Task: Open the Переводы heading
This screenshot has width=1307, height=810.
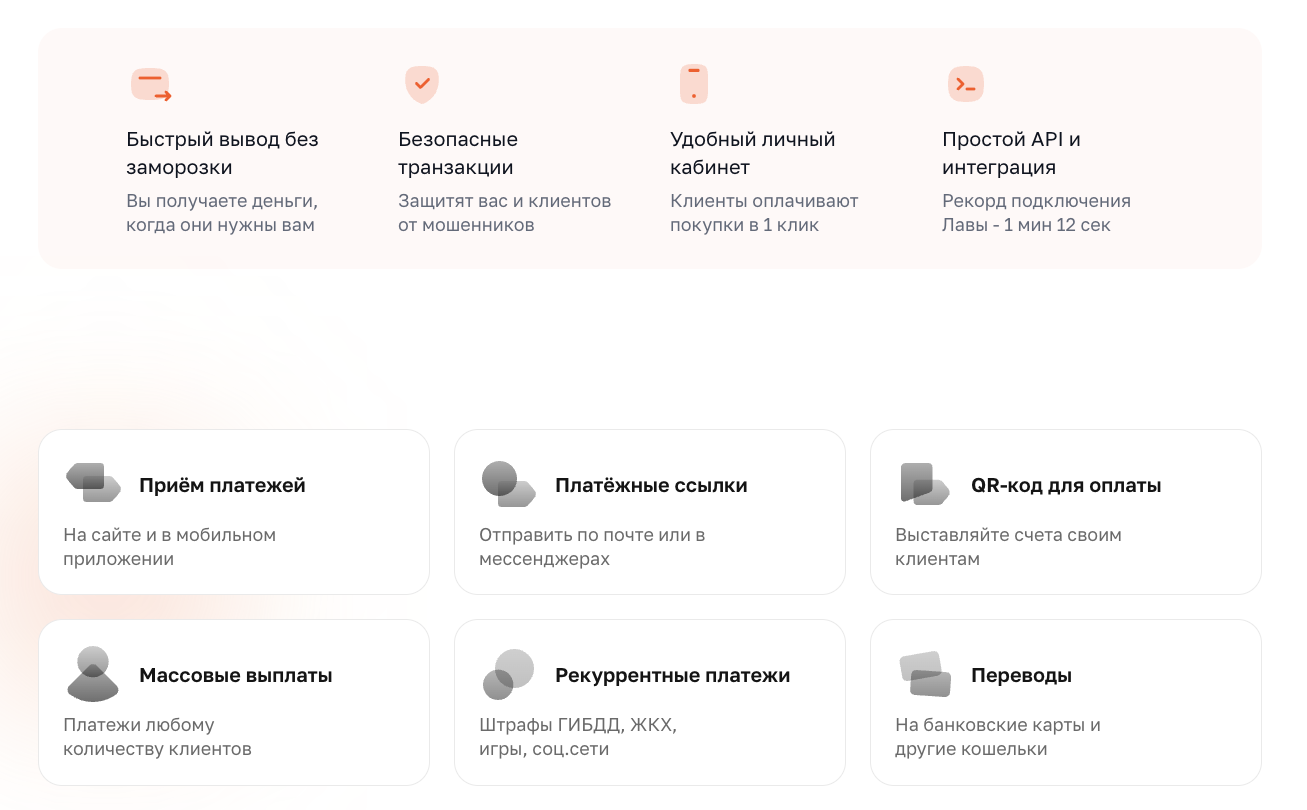Action: 1021,676
